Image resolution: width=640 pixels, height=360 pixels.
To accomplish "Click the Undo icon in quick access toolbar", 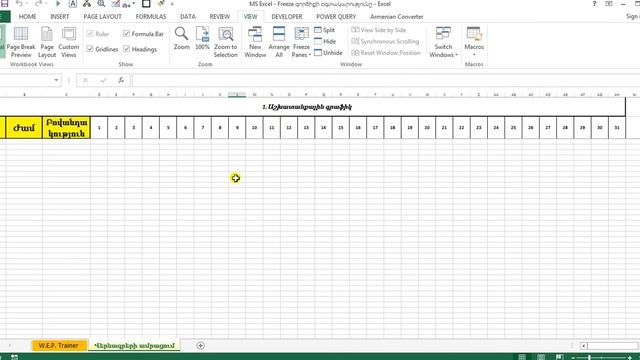I will [19, 4].
